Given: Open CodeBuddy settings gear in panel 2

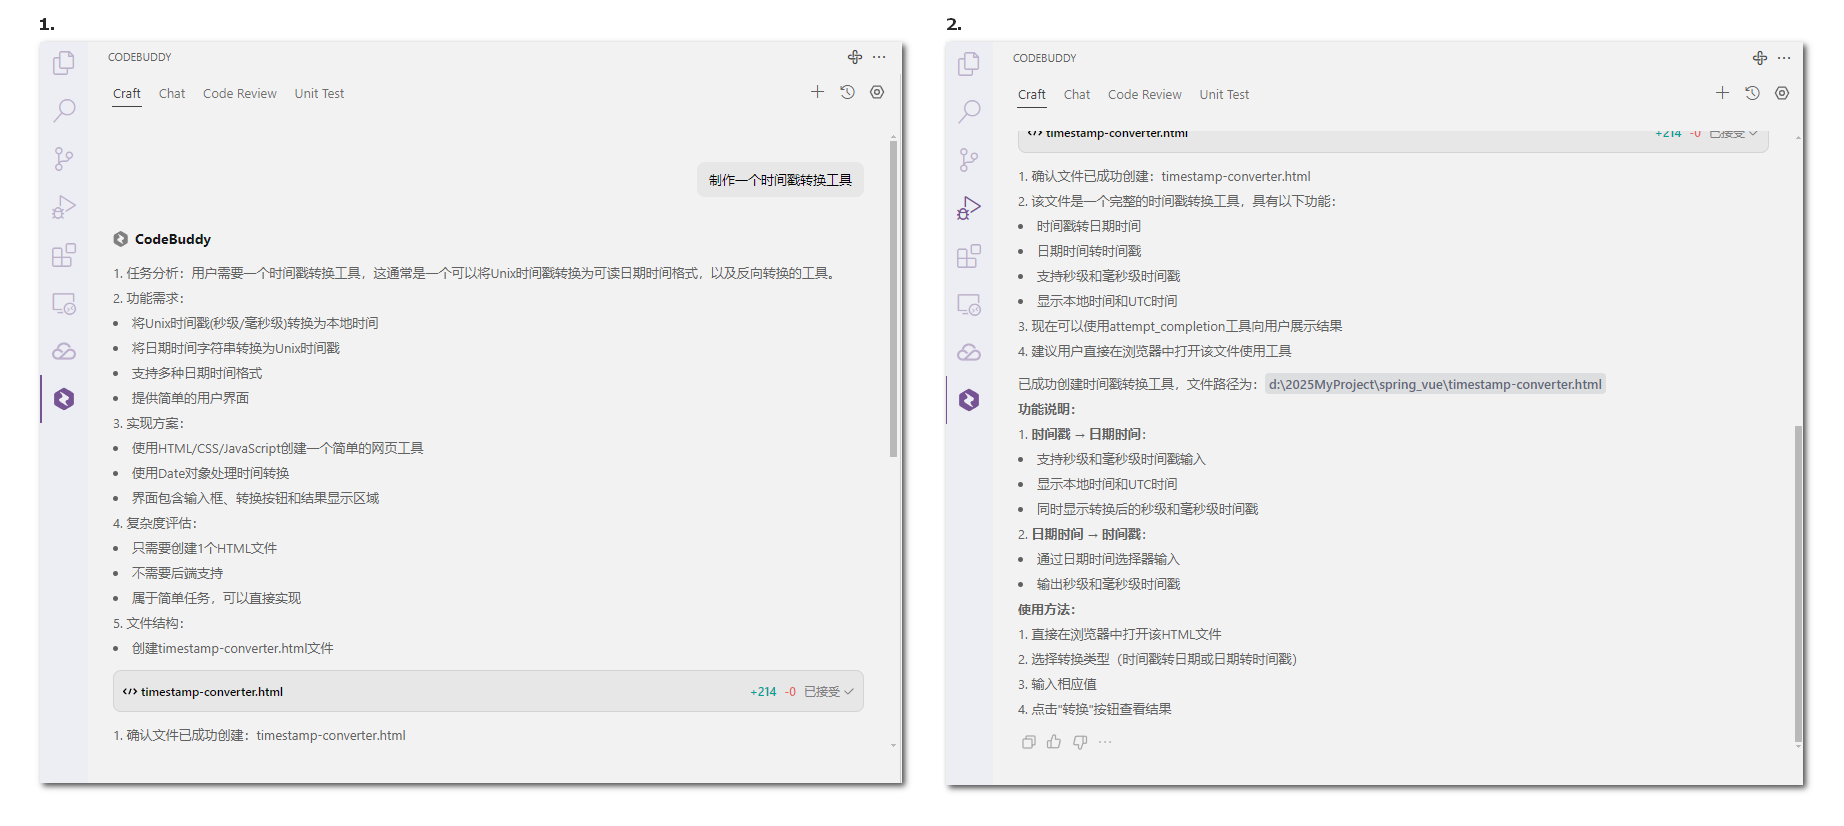Looking at the screenshot, I should point(1782,93).
